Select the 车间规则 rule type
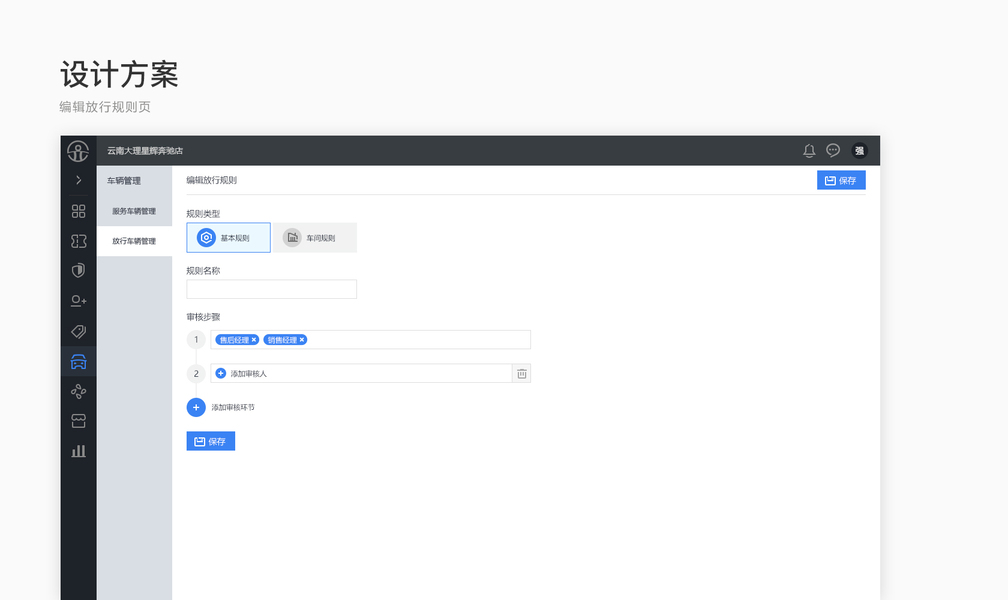 pyautogui.click(x=314, y=238)
